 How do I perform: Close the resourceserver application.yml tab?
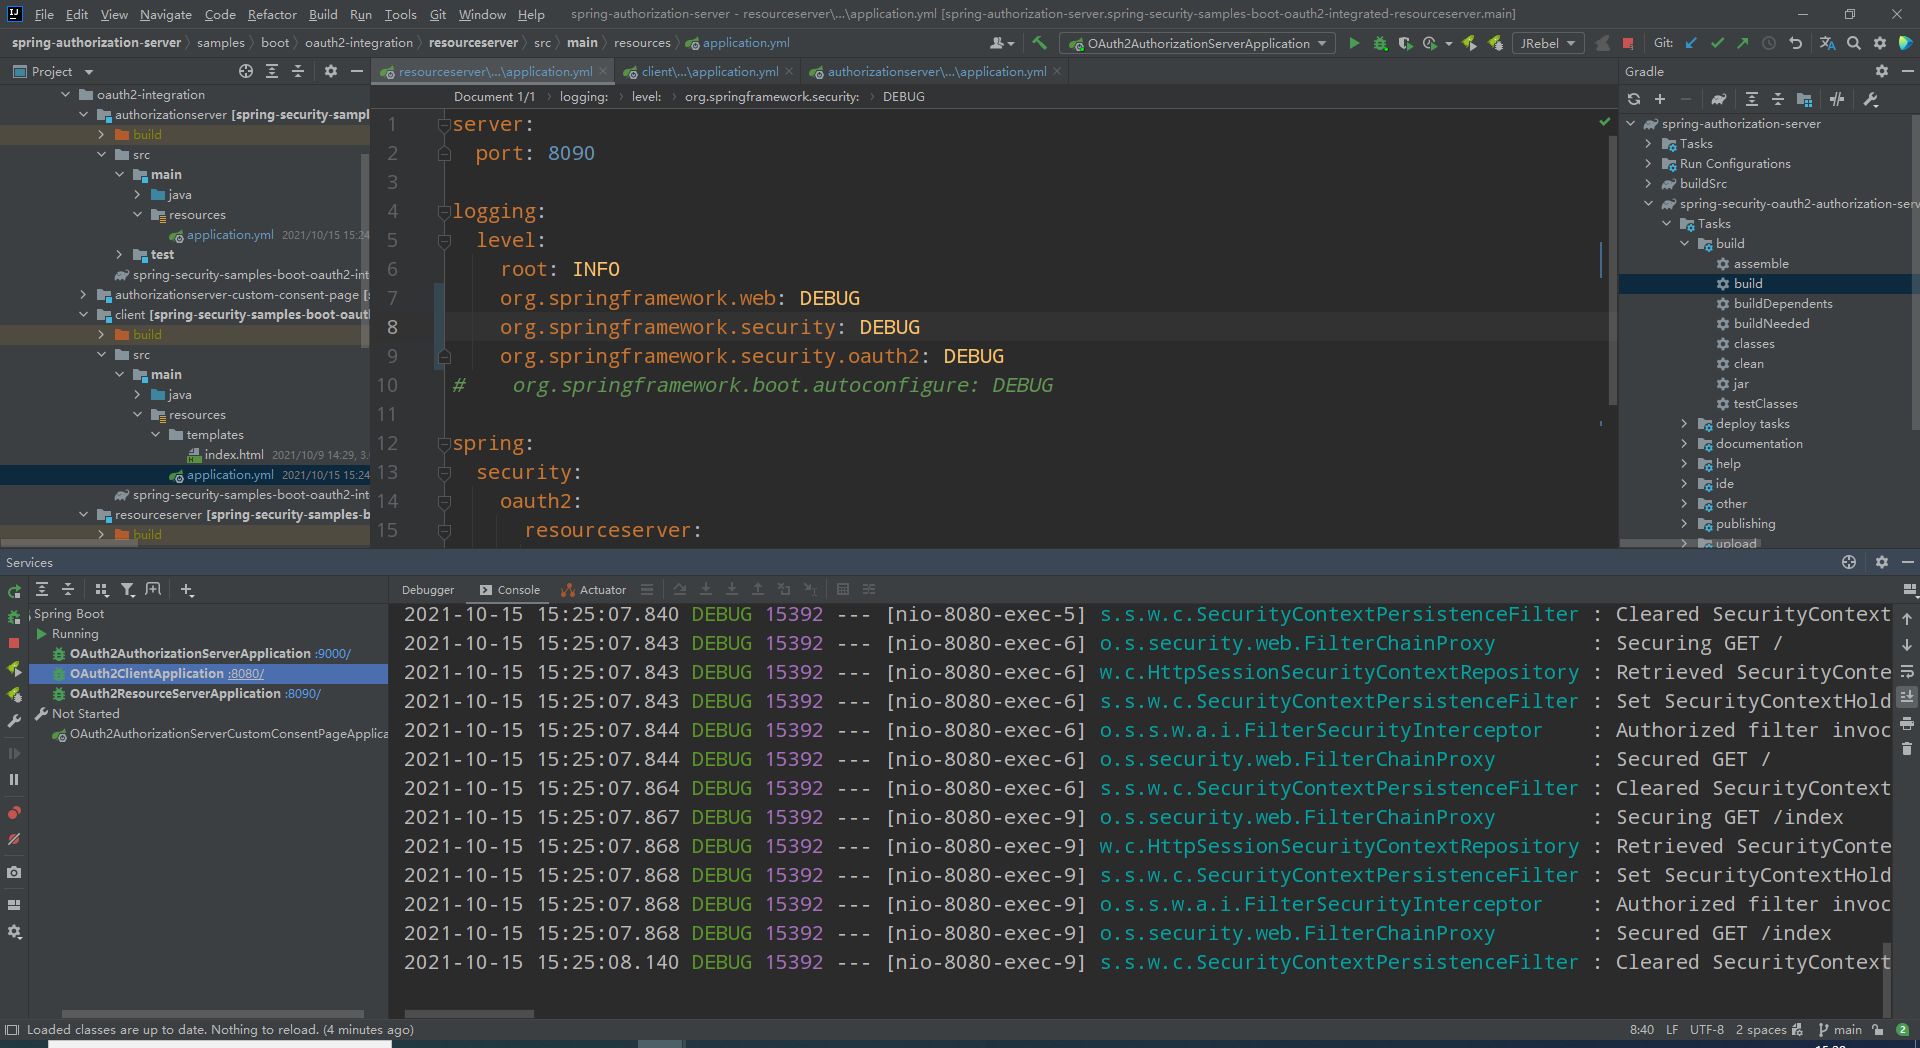[603, 71]
